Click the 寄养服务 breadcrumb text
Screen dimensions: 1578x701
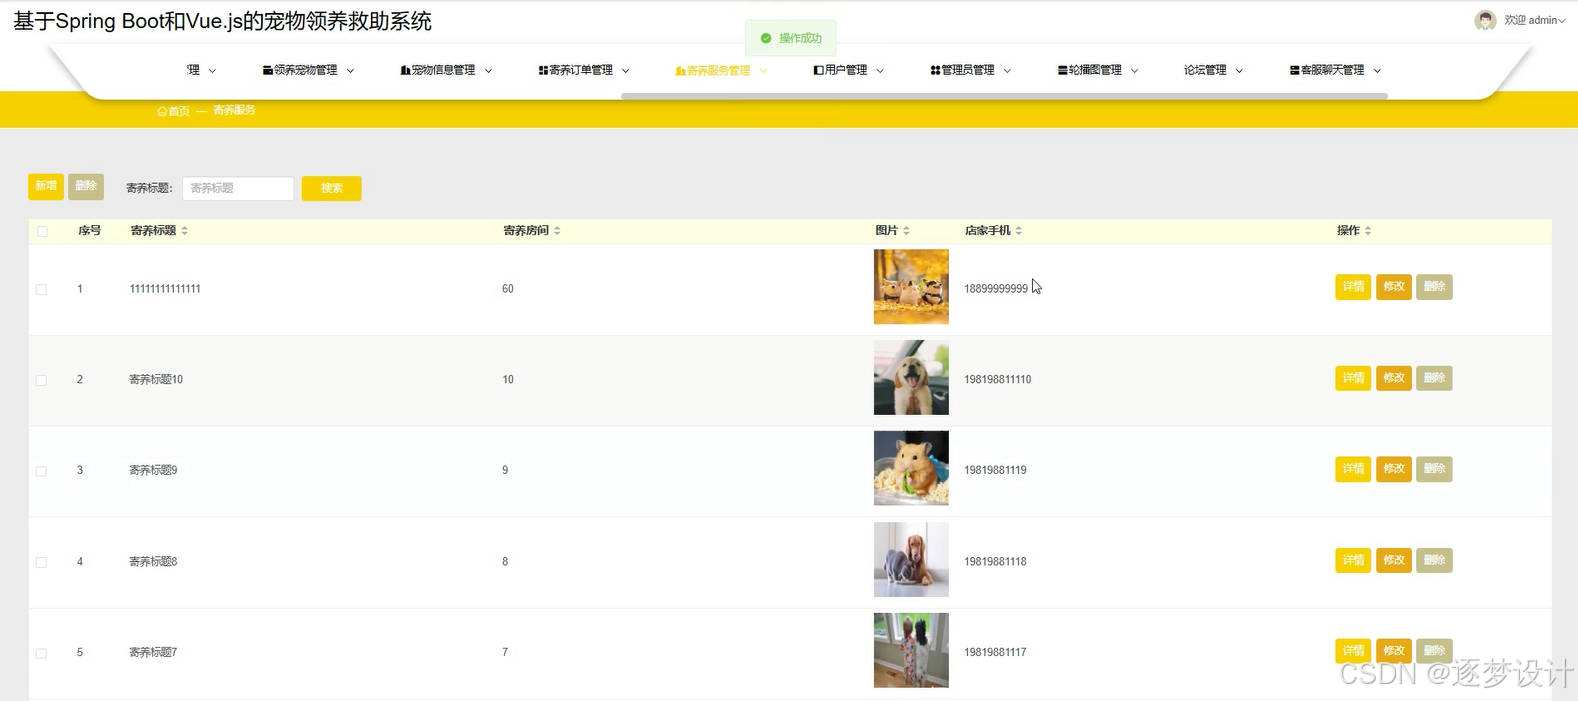click(234, 110)
